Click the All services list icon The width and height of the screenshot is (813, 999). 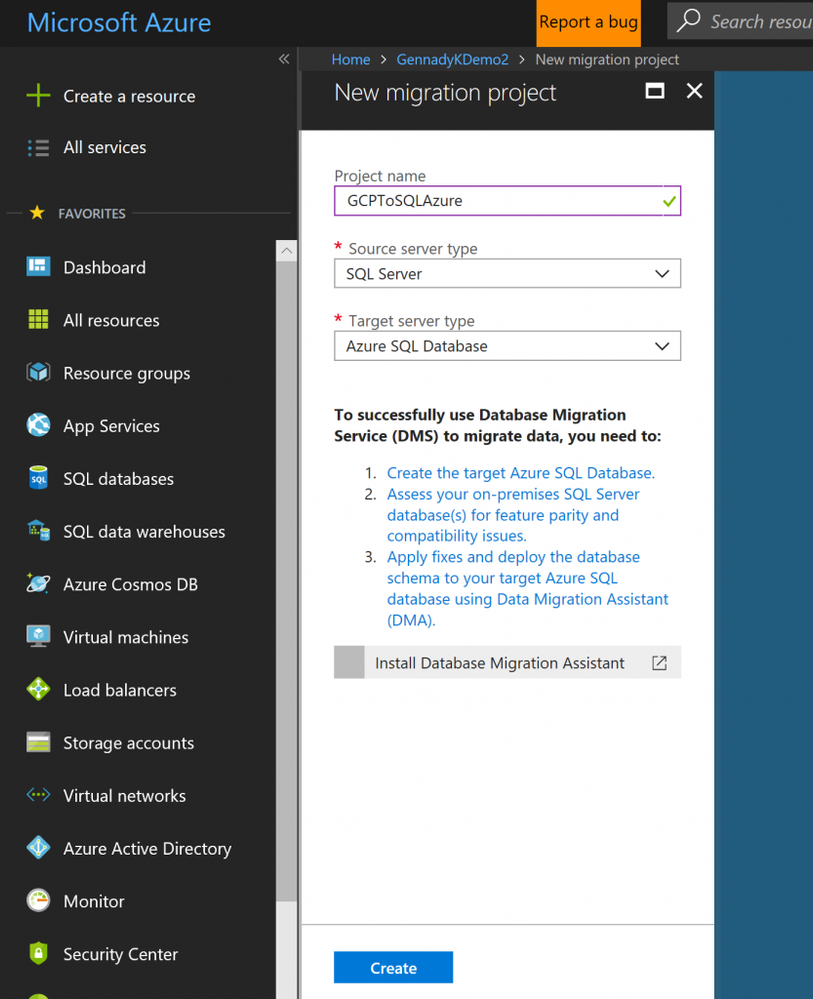click(x=38, y=148)
